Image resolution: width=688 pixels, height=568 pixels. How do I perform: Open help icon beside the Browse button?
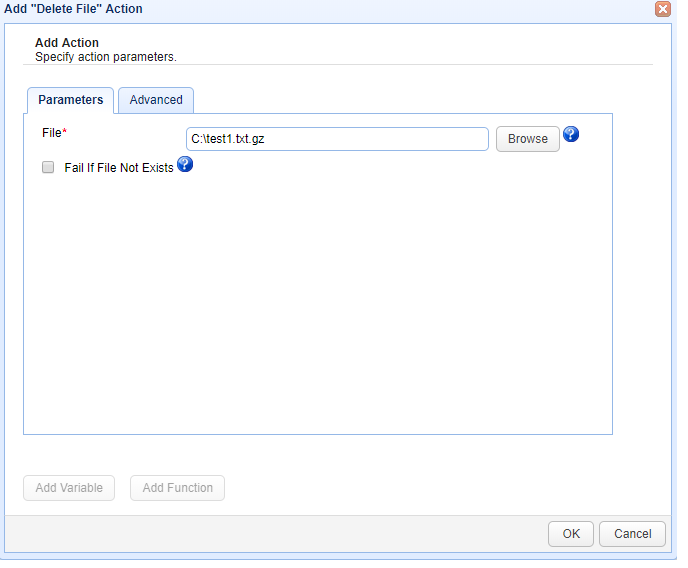(x=571, y=134)
